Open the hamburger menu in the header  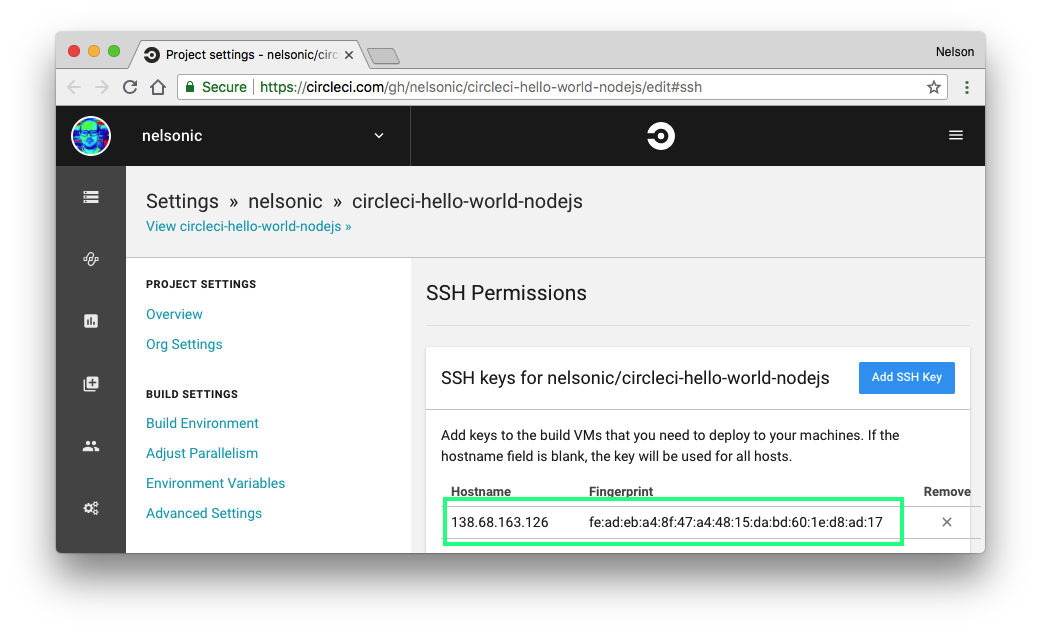(956, 135)
